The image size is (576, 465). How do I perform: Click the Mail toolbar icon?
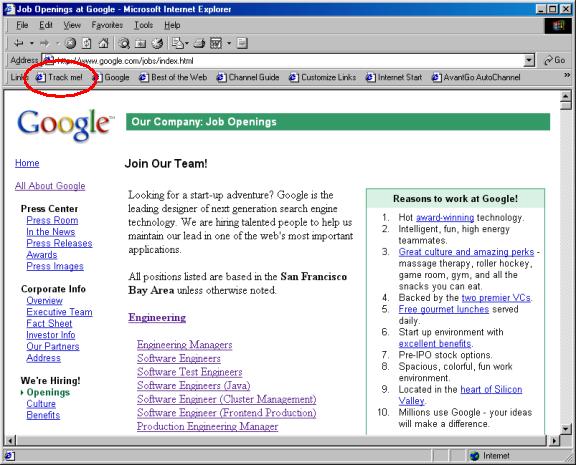178,43
